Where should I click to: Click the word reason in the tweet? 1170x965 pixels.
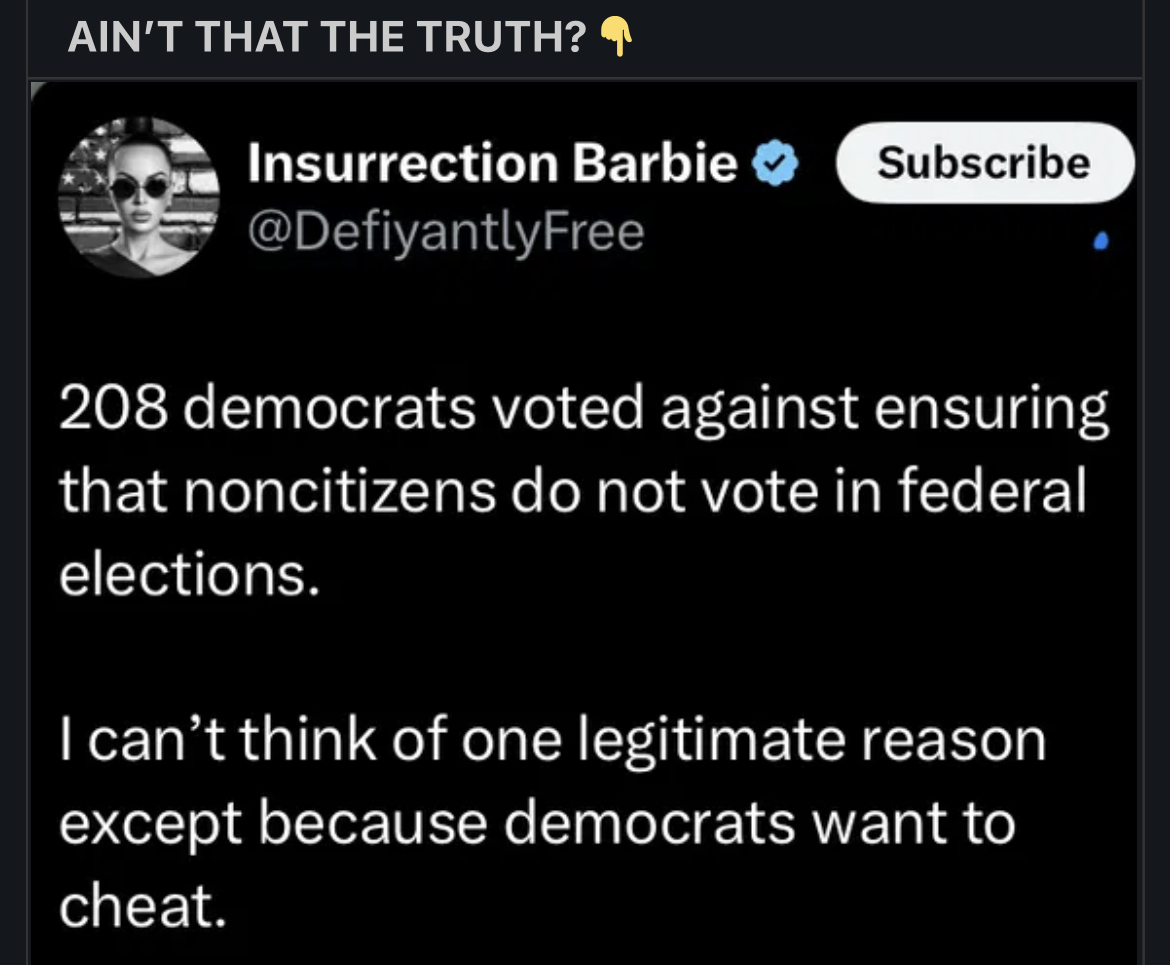coord(953,741)
